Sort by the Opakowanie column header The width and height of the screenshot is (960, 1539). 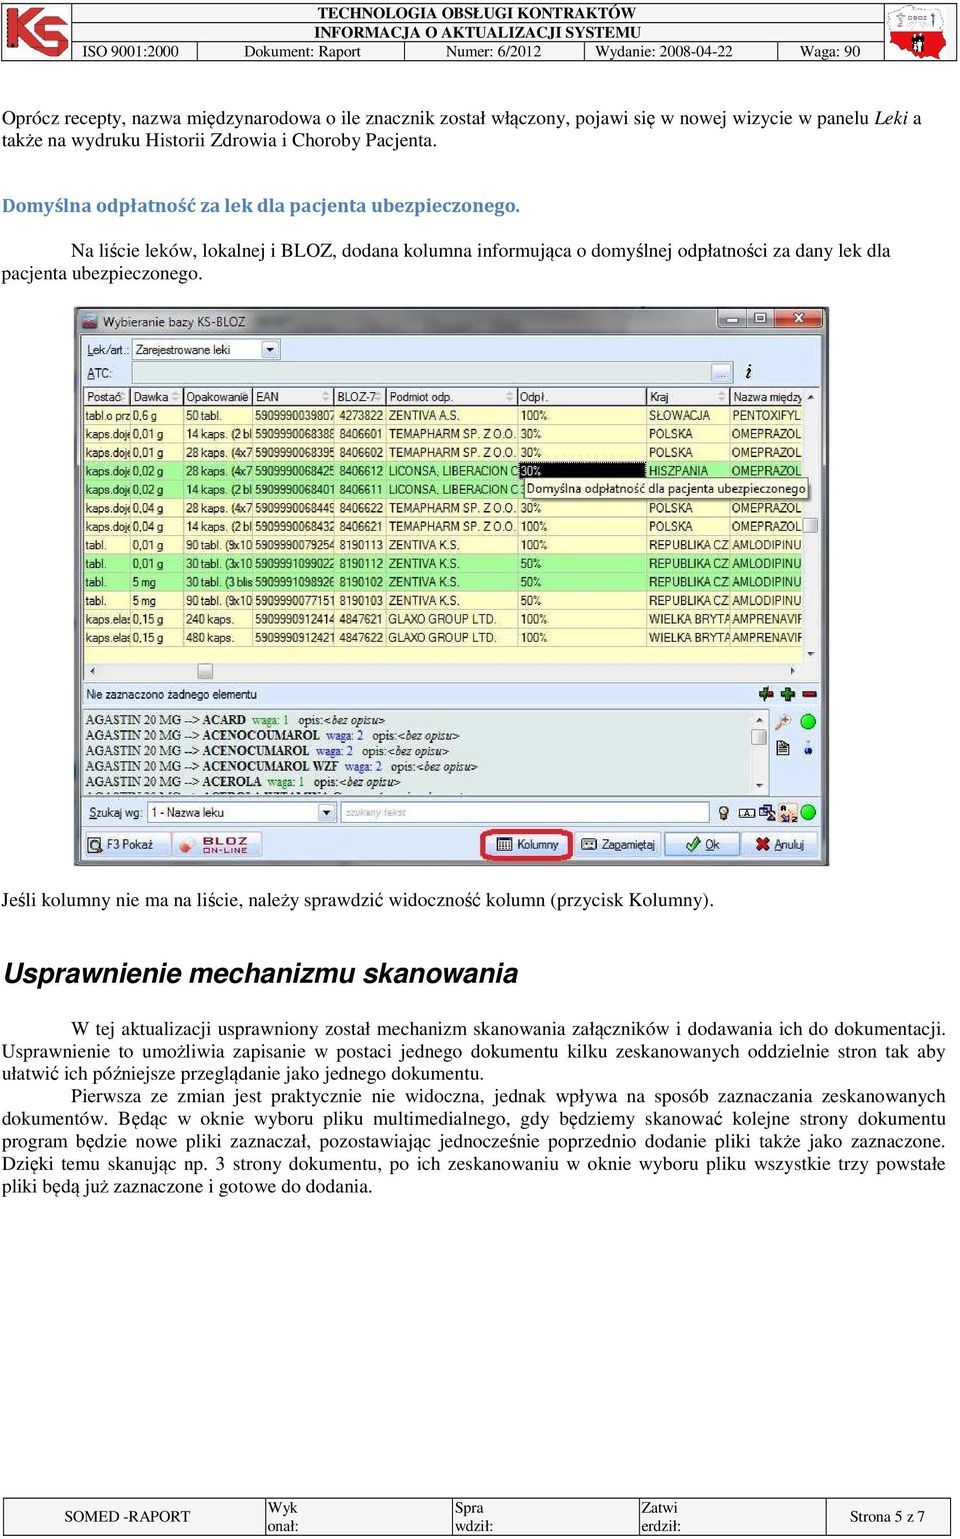(217, 397)
